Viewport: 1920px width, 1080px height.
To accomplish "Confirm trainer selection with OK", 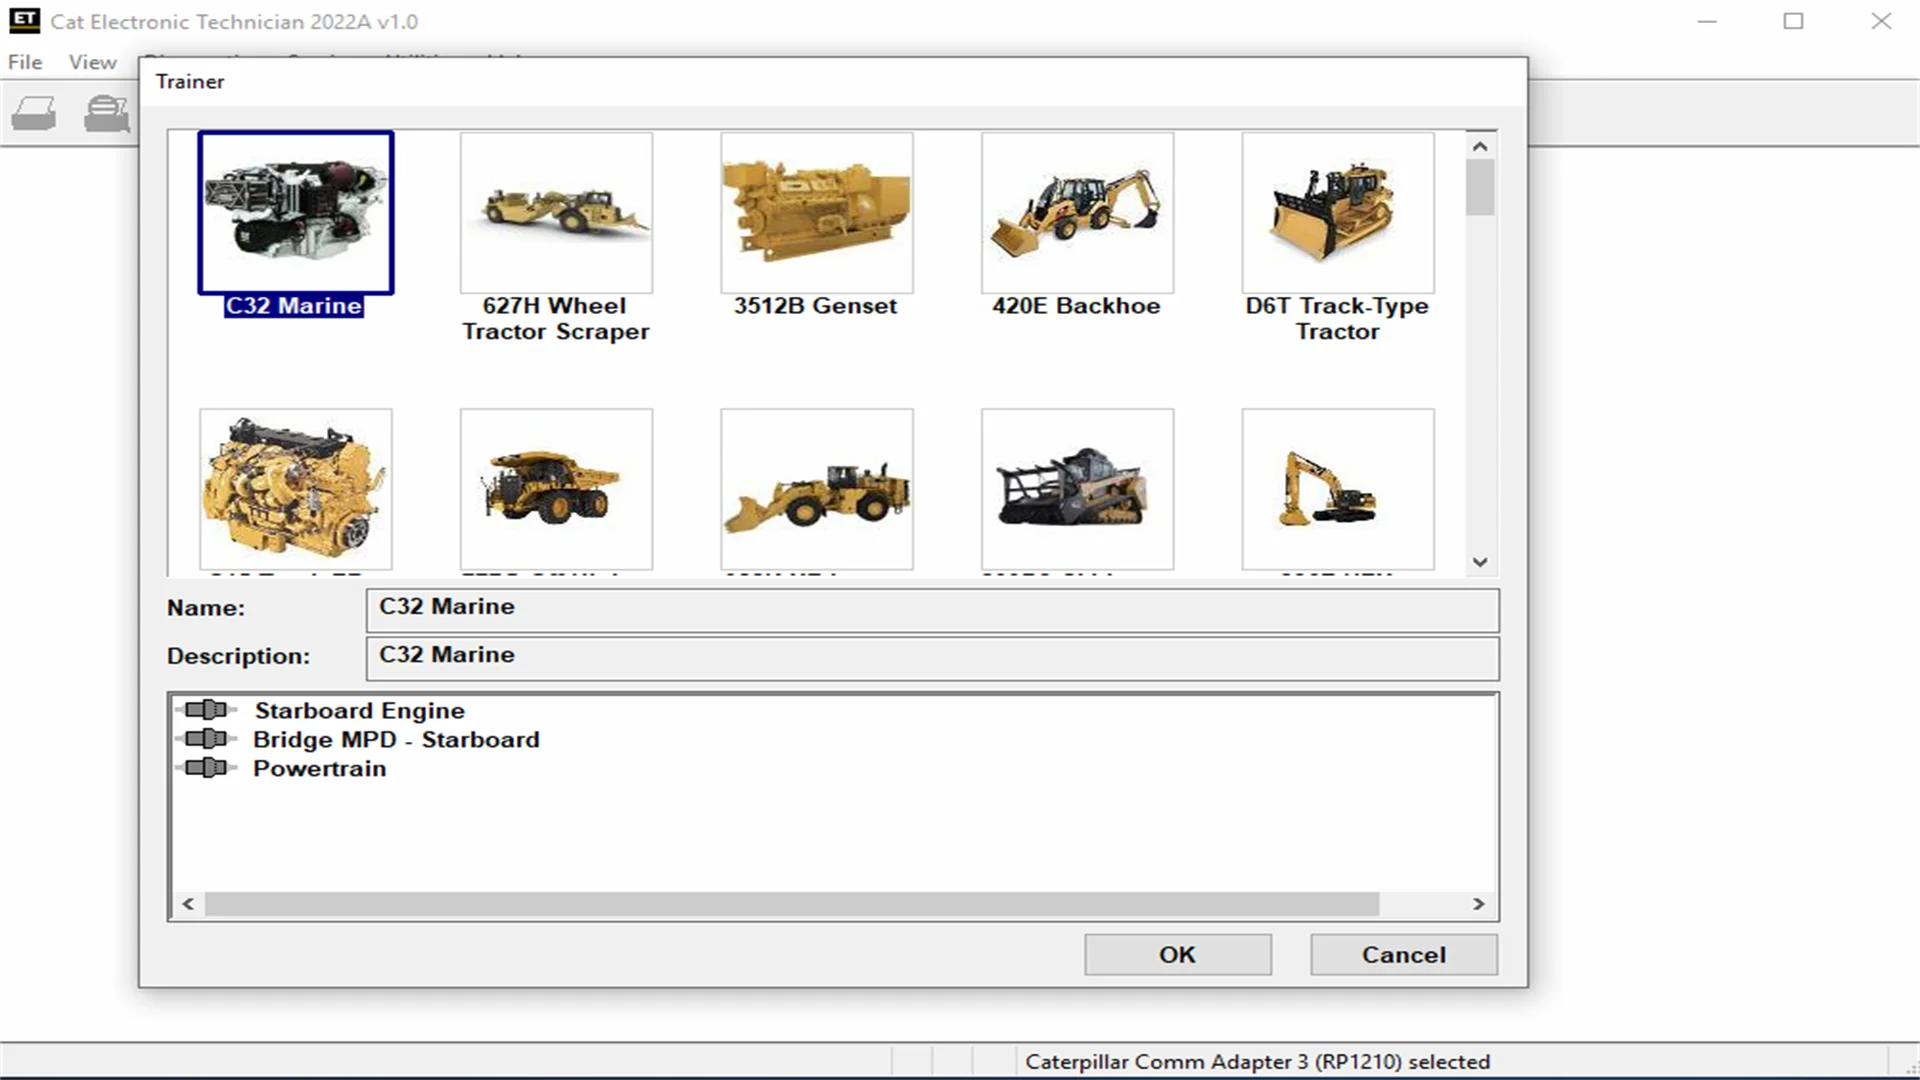I will 1178,955.
